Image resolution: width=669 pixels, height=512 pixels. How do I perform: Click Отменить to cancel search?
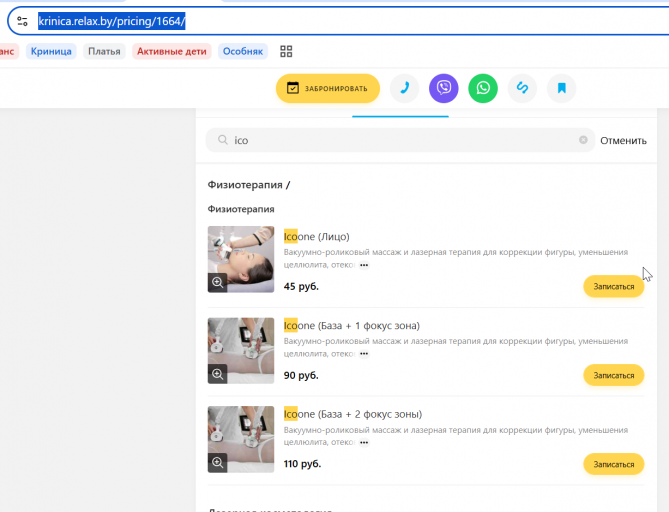623,140
